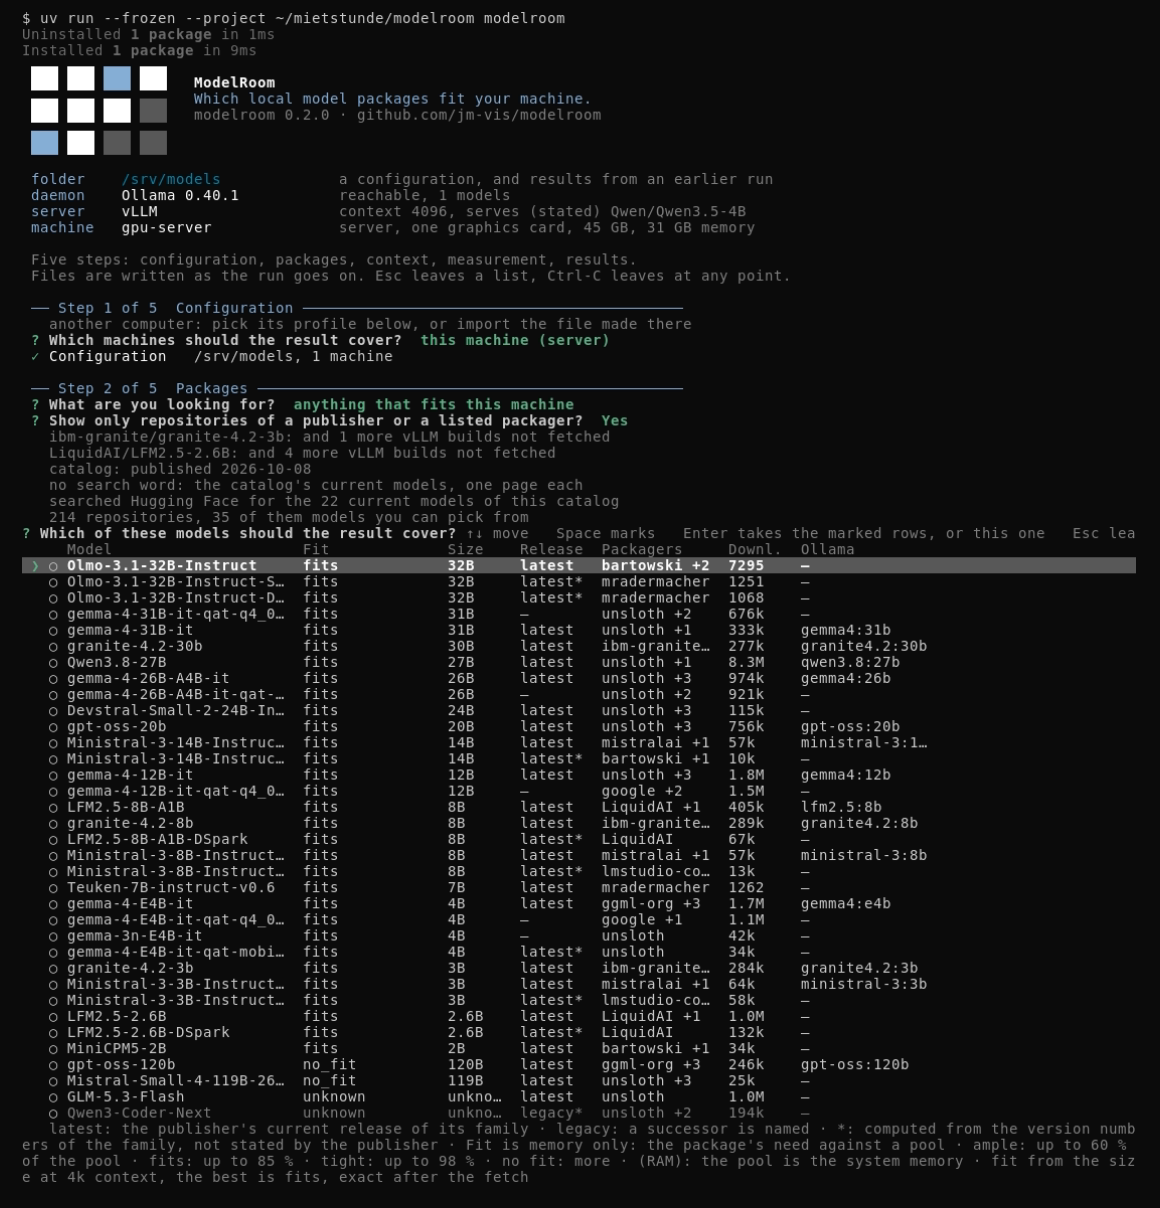Click the gemma4:31b Ollama tag

click(846, 630)
